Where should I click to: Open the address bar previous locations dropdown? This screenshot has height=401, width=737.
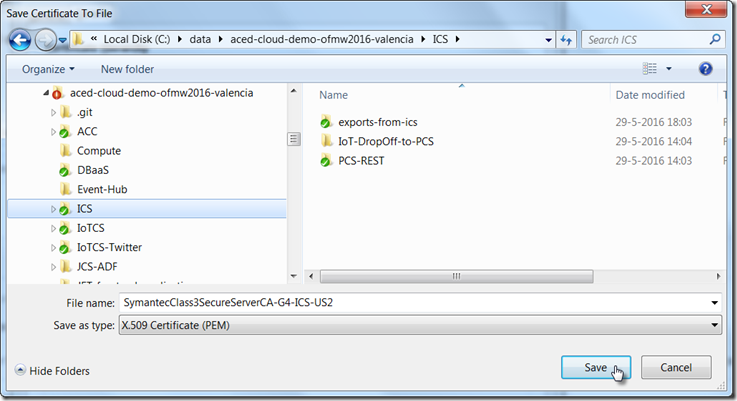[x=548, y=40]
